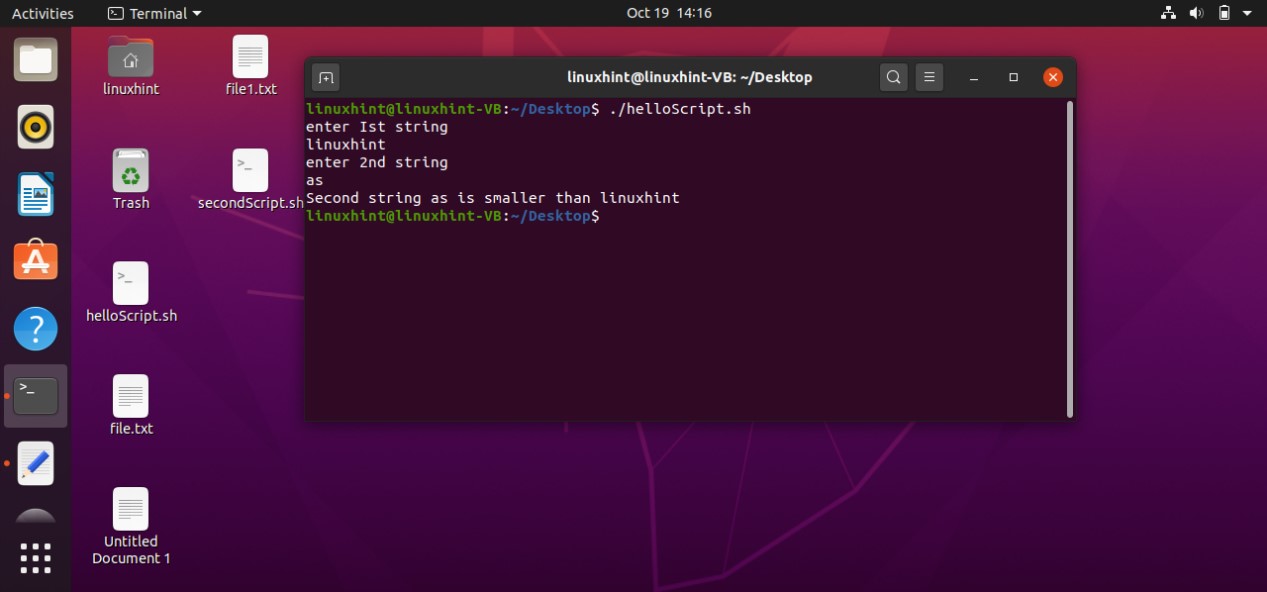Screen dimensions: 1267x592
Task: Open LibreOffice Writer from the dock
Action: click(x=36, y=194)
